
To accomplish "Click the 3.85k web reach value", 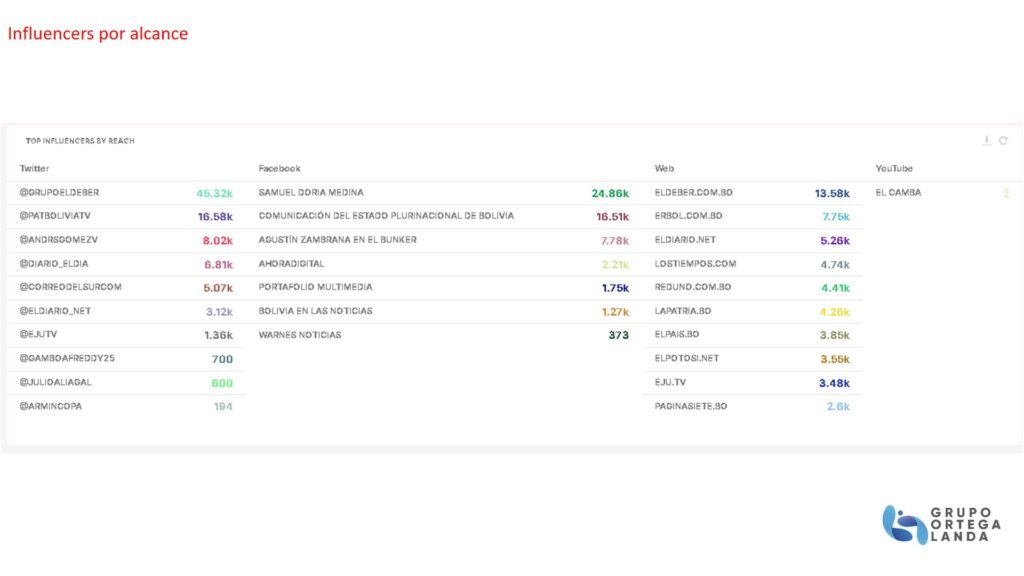I will point(835,335).
